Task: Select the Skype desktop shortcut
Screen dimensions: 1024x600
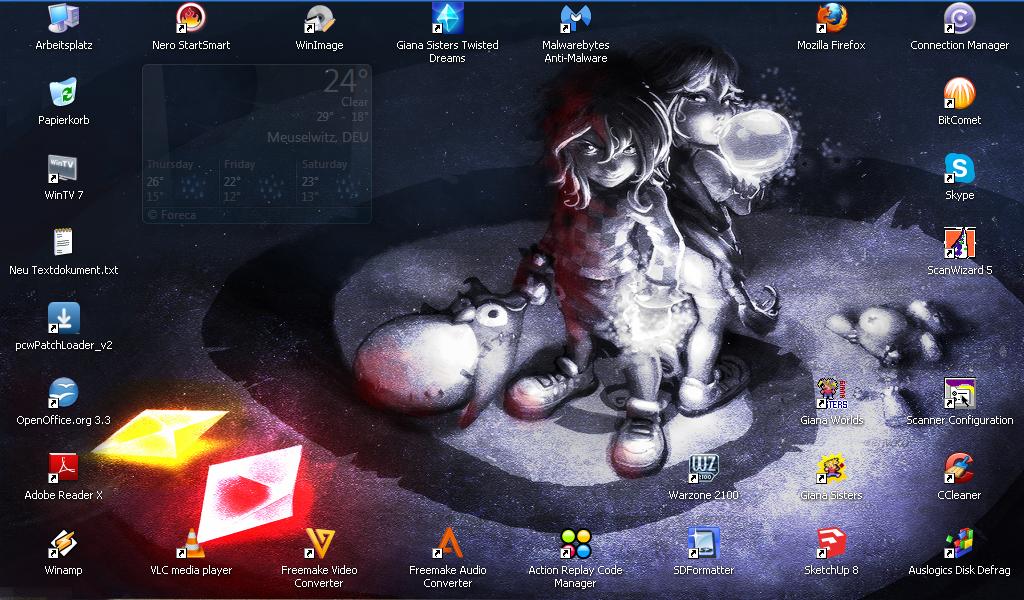Action: (x=959, y=169)
